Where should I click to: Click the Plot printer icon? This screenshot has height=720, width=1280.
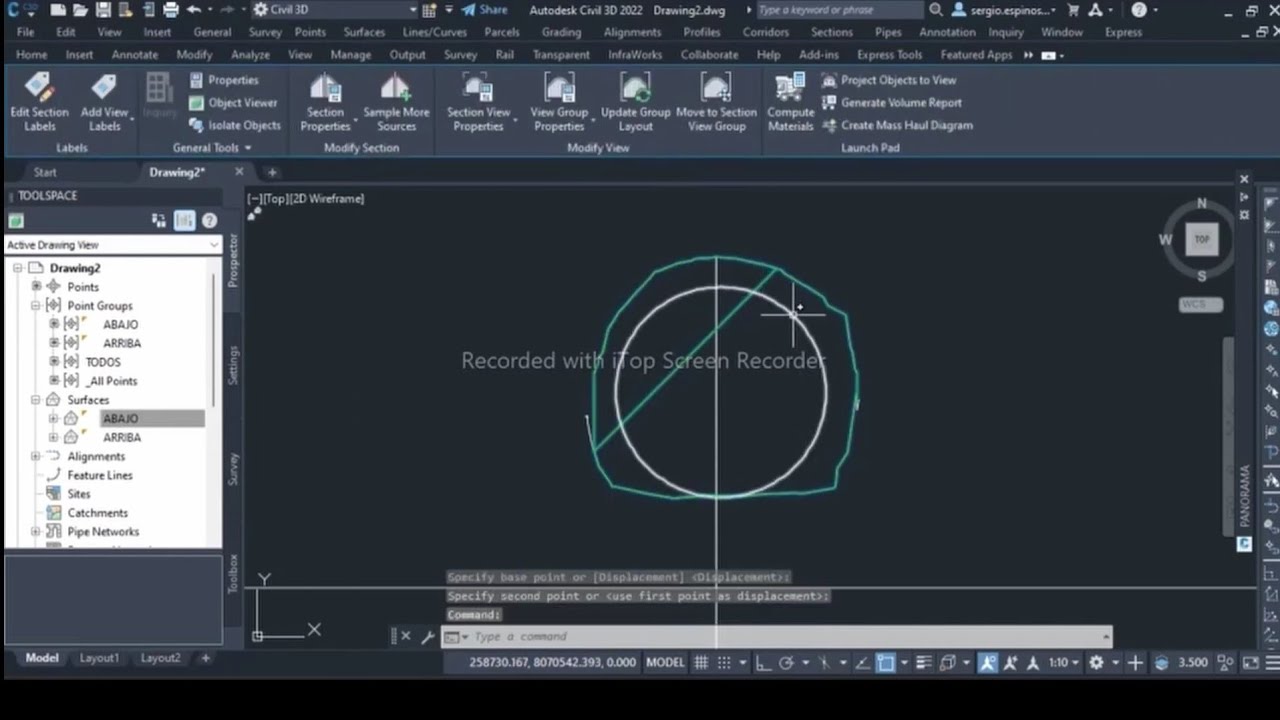point(171,10)
